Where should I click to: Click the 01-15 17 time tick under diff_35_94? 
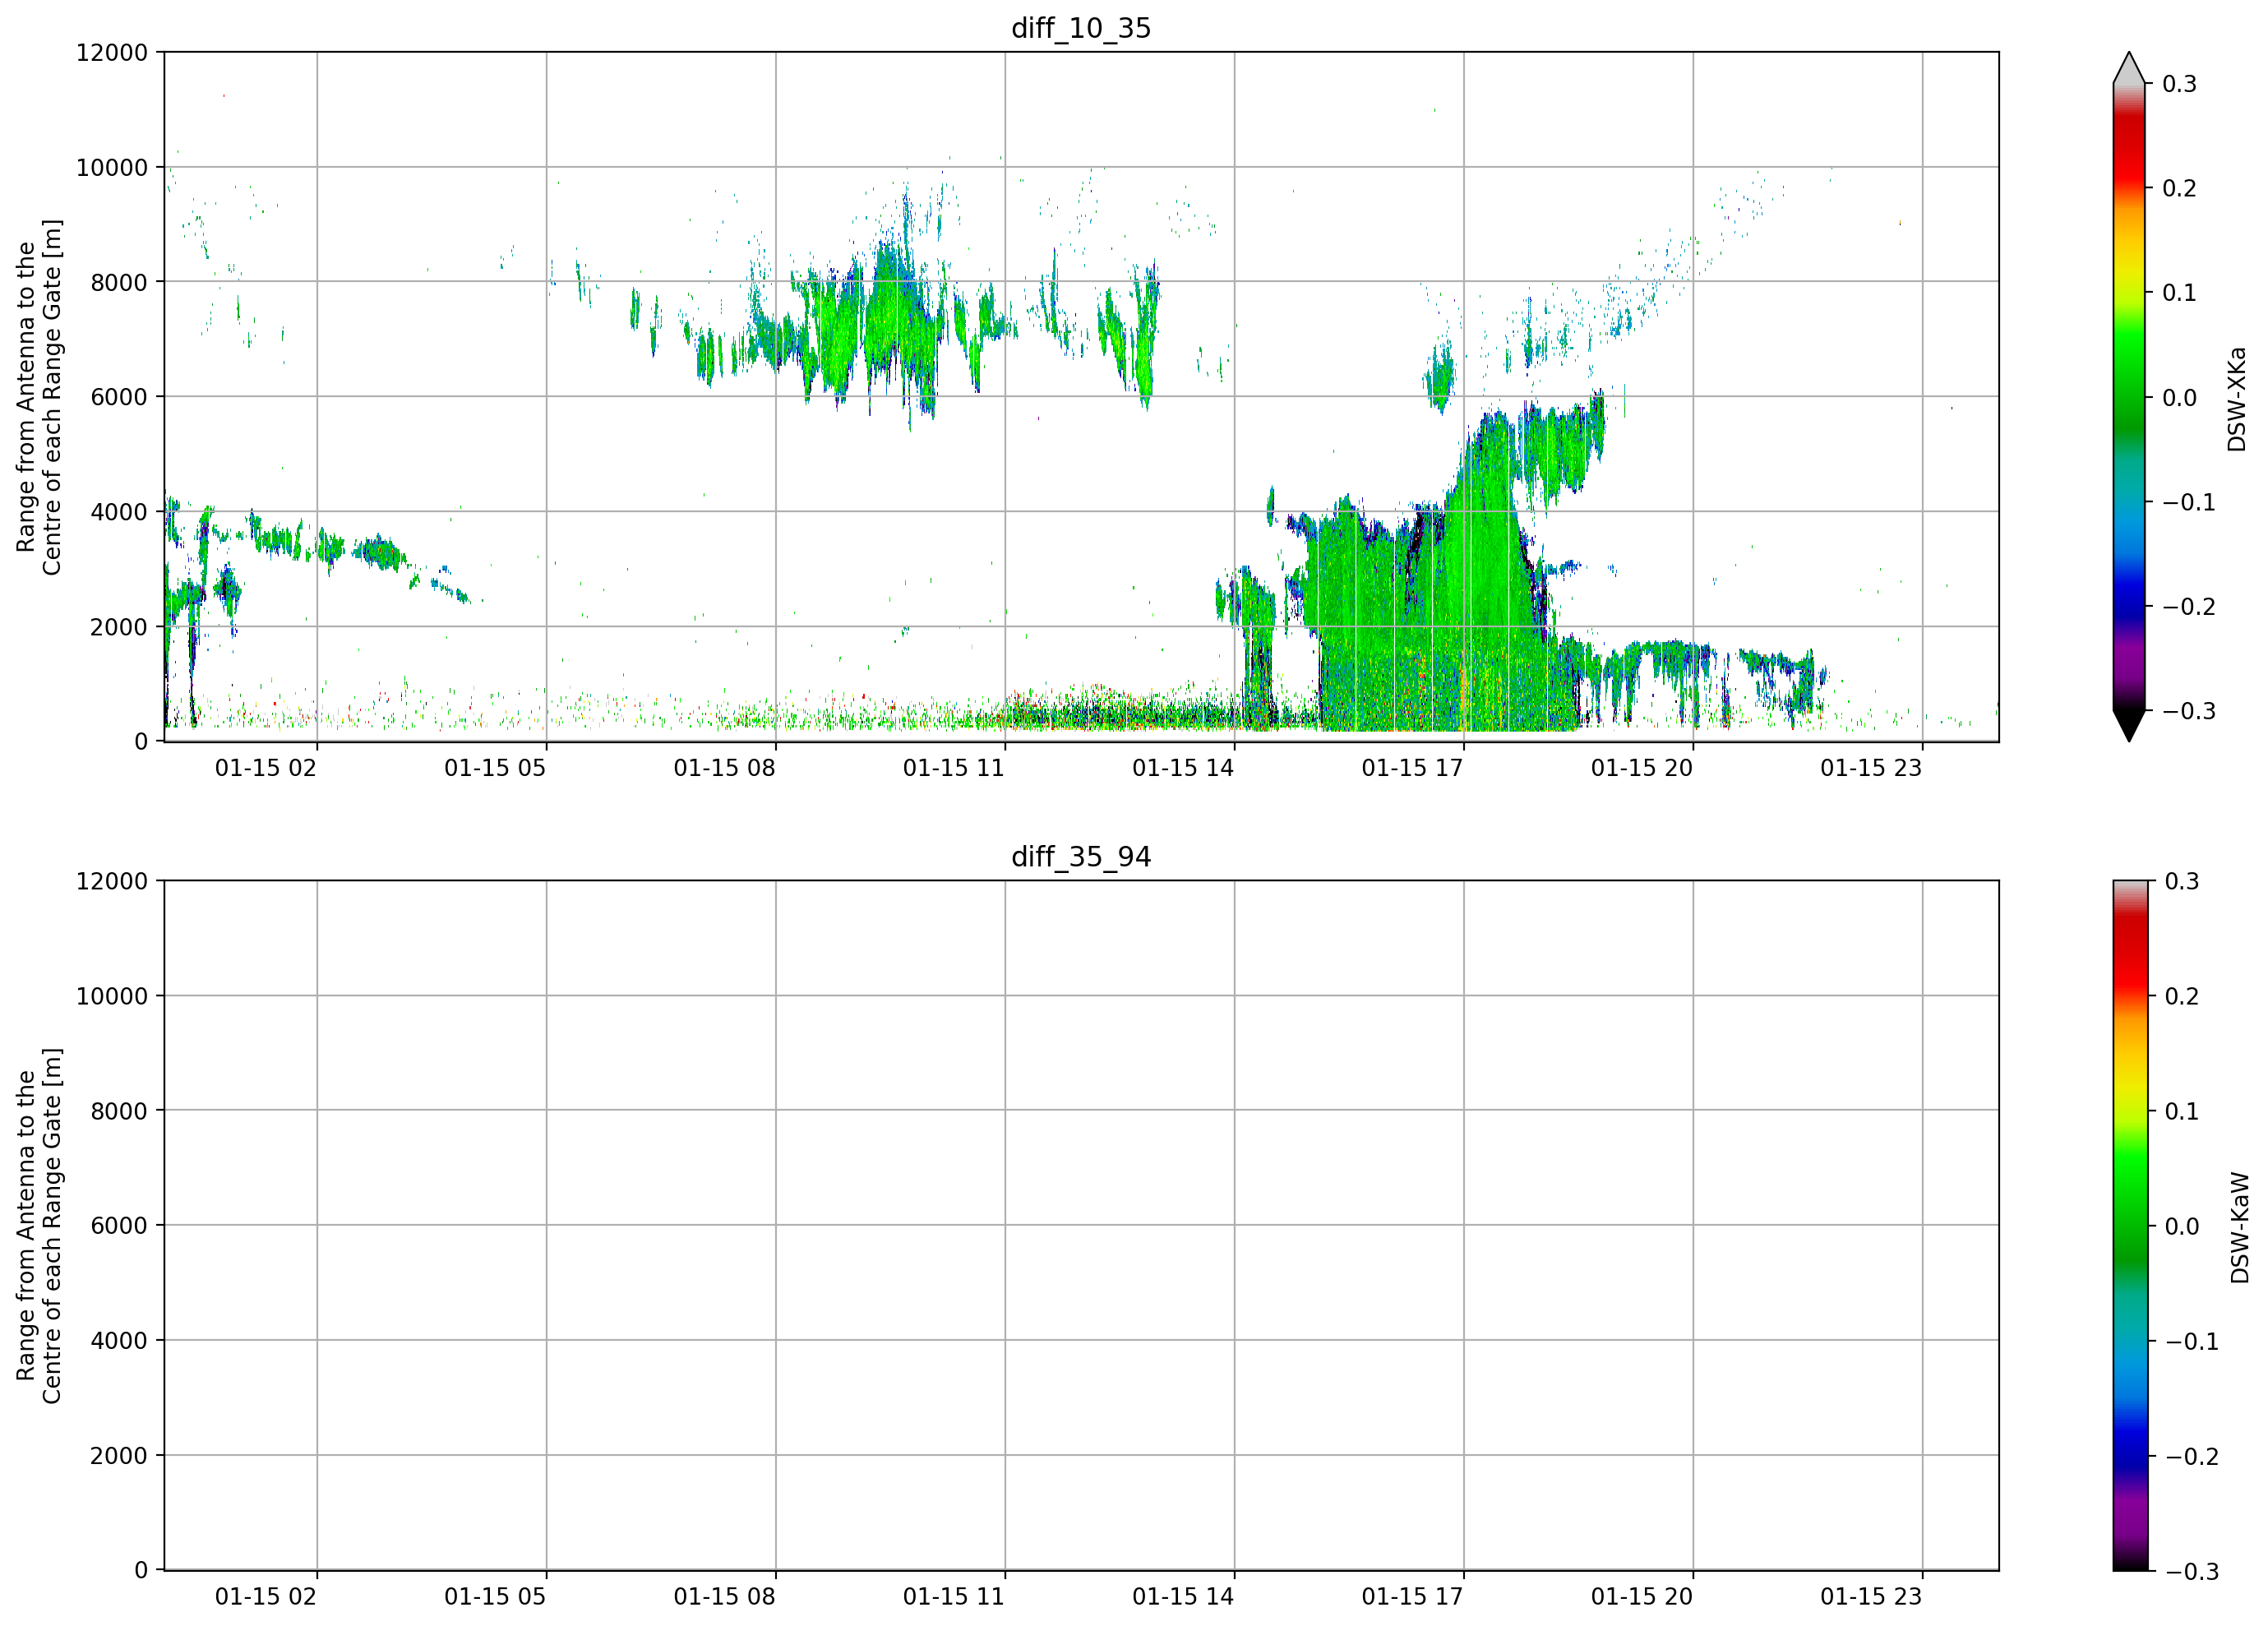click(1412, 1597)
